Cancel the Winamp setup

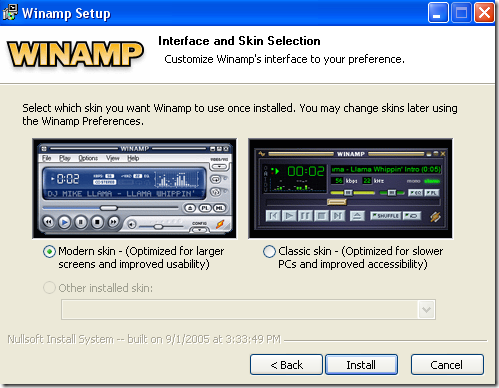(x=447, y=365)
